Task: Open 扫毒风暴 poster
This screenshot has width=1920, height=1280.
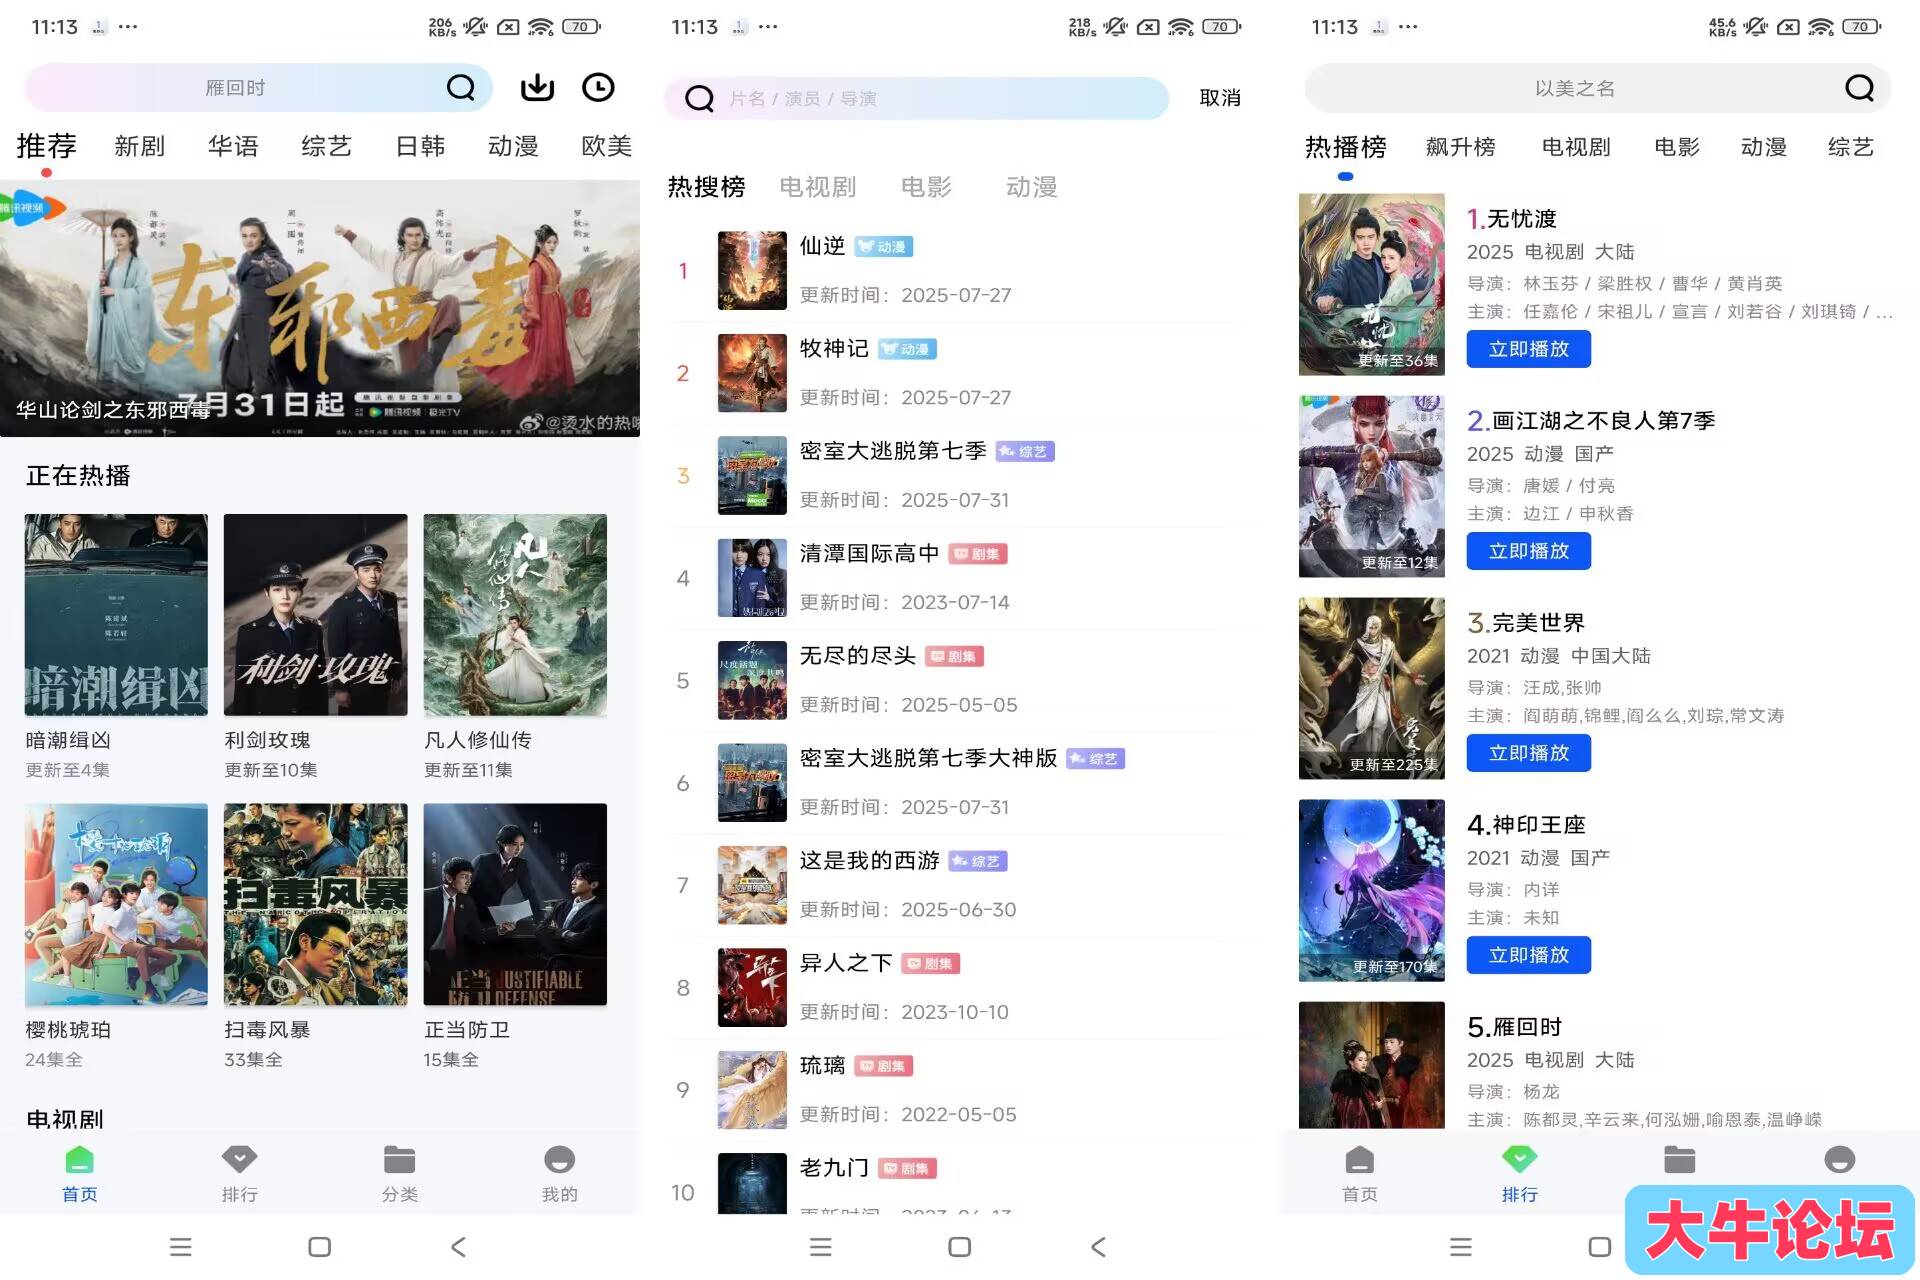Action: click(316, 905)
